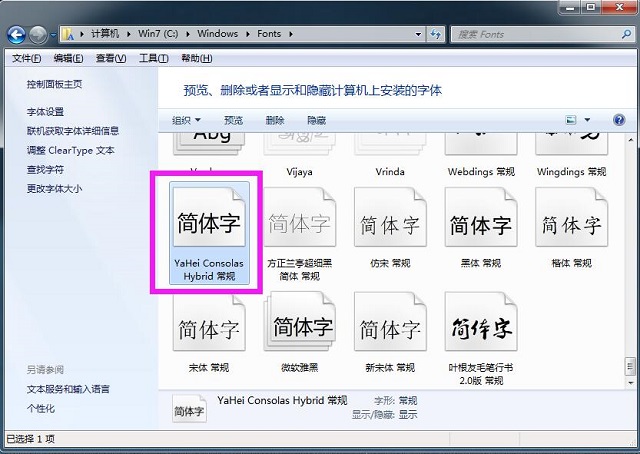The width and height of the screenshot is (640, 454).
Task: Select the 宋体 常规 font icon
Action: [x=209, y=323]
